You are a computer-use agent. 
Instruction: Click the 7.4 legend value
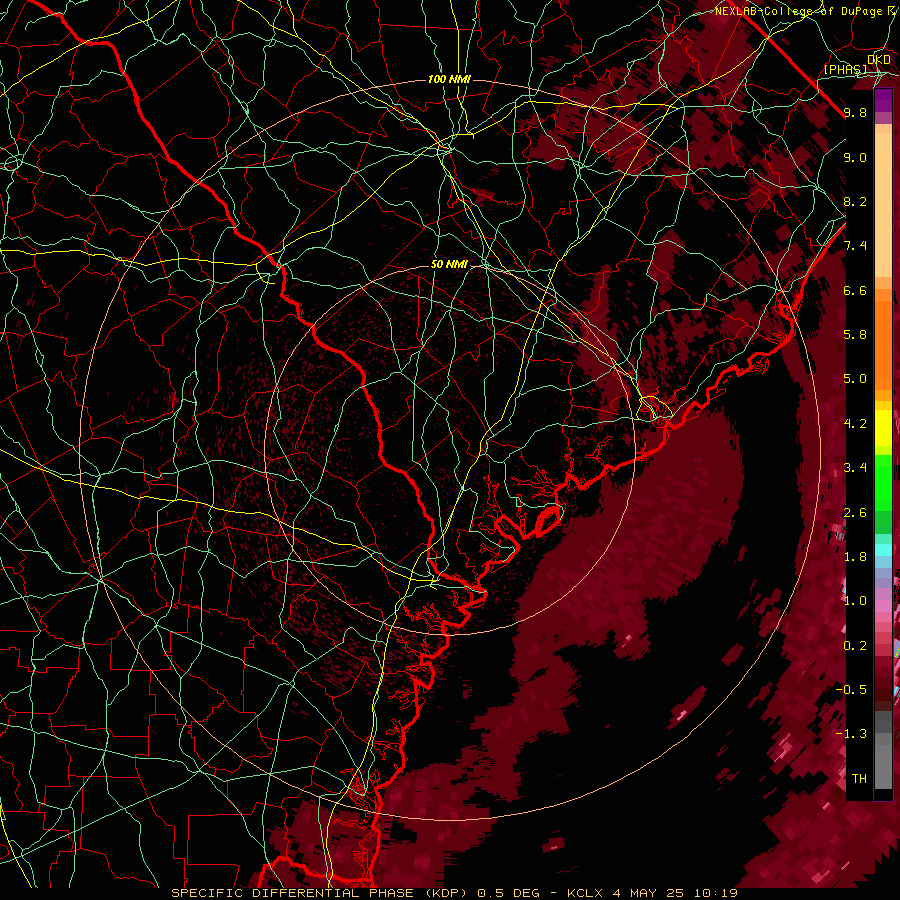(x=855, y=246)
